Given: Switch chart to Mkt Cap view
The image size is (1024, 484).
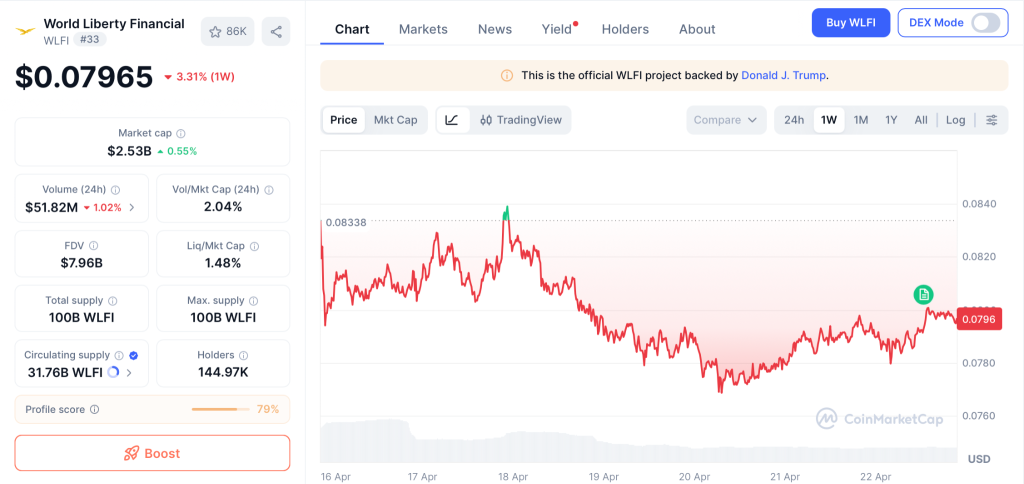Looking at the screenshot, I should [x=395, y=120].
